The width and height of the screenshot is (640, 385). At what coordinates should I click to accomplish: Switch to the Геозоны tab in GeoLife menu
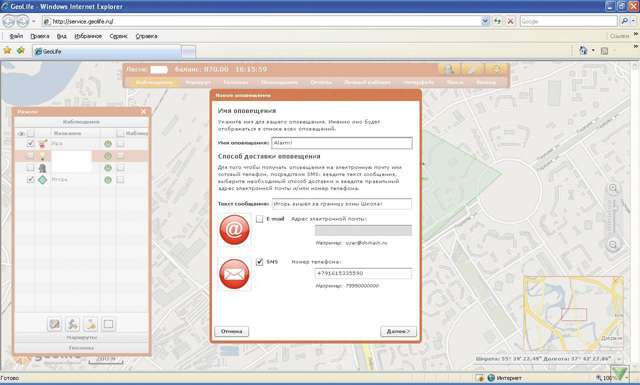tap(236, 82)
